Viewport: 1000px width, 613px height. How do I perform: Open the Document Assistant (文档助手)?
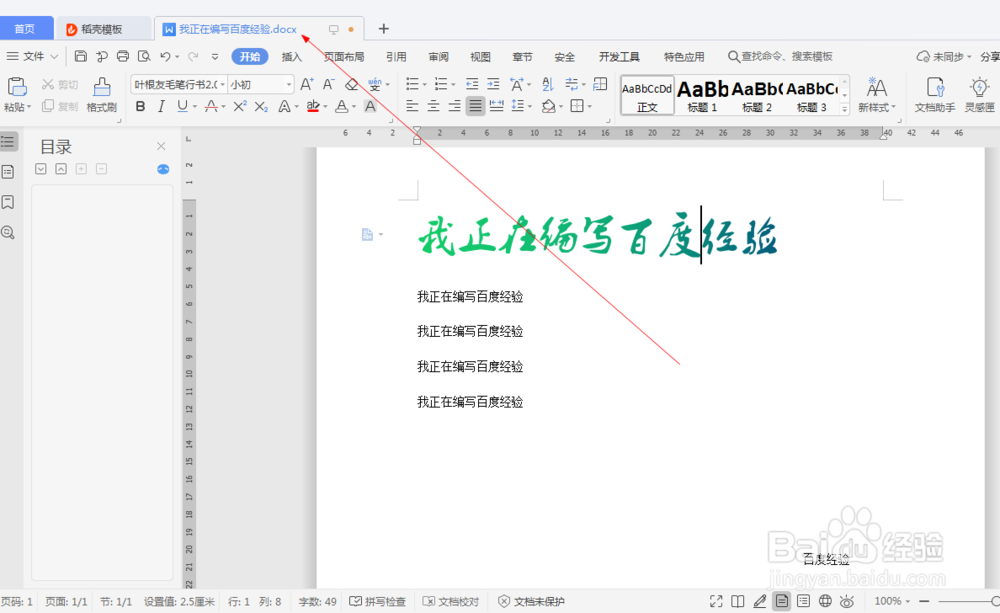point(935,94)
